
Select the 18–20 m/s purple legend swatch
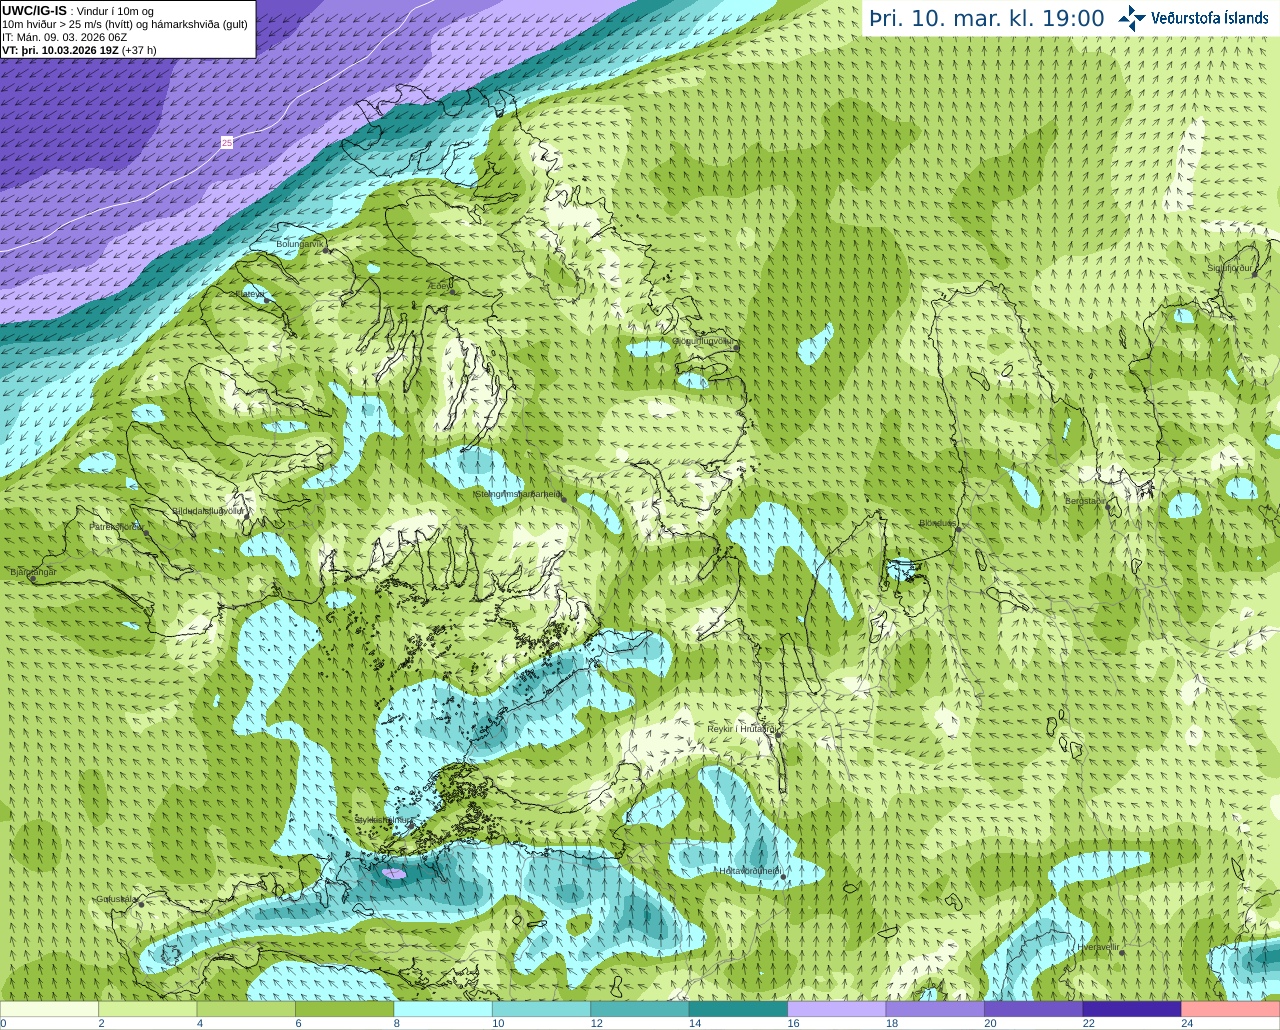[935, 1009]
